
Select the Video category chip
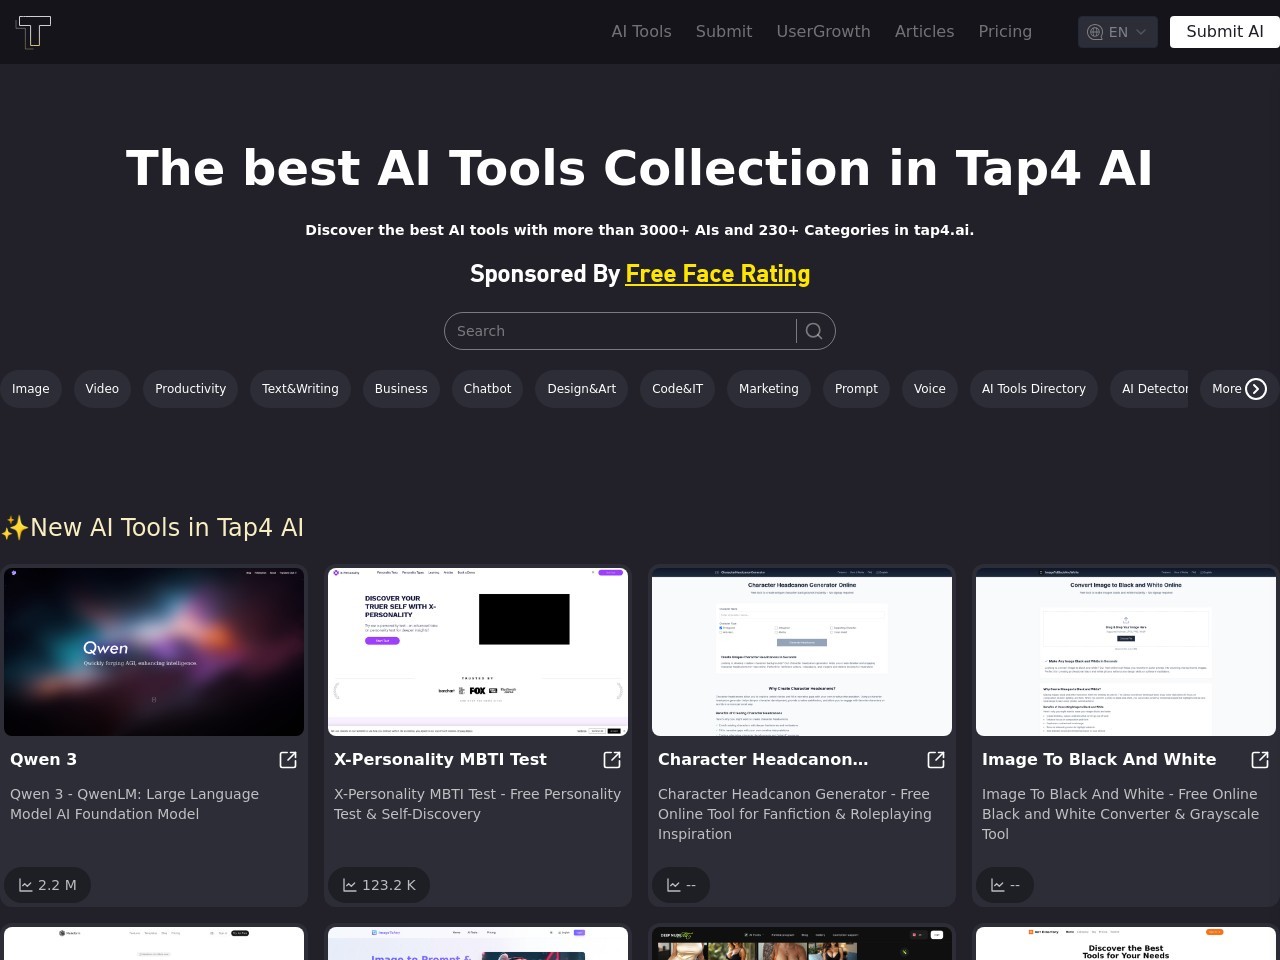102,389
